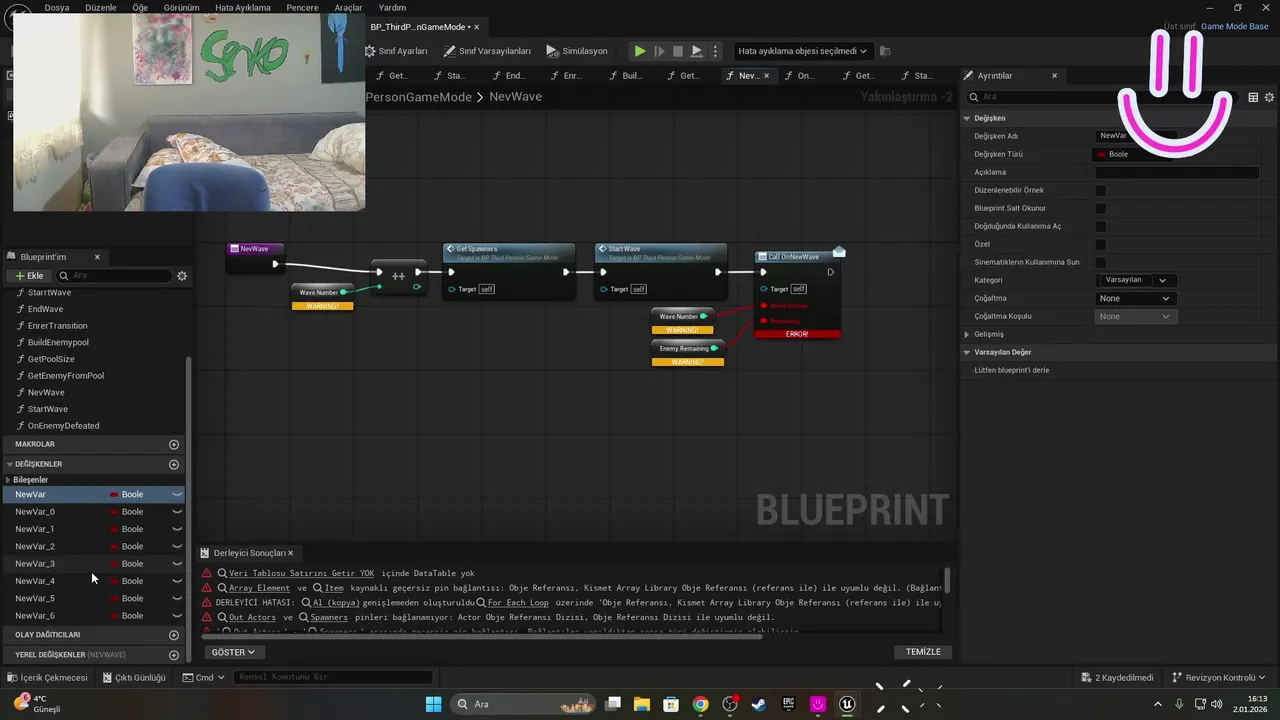Open the Hata ayıklama objesi seçilmedi dropdown
Viewport: 1280px width, 720px height.
pyautogui.click(x=802, y=51)
